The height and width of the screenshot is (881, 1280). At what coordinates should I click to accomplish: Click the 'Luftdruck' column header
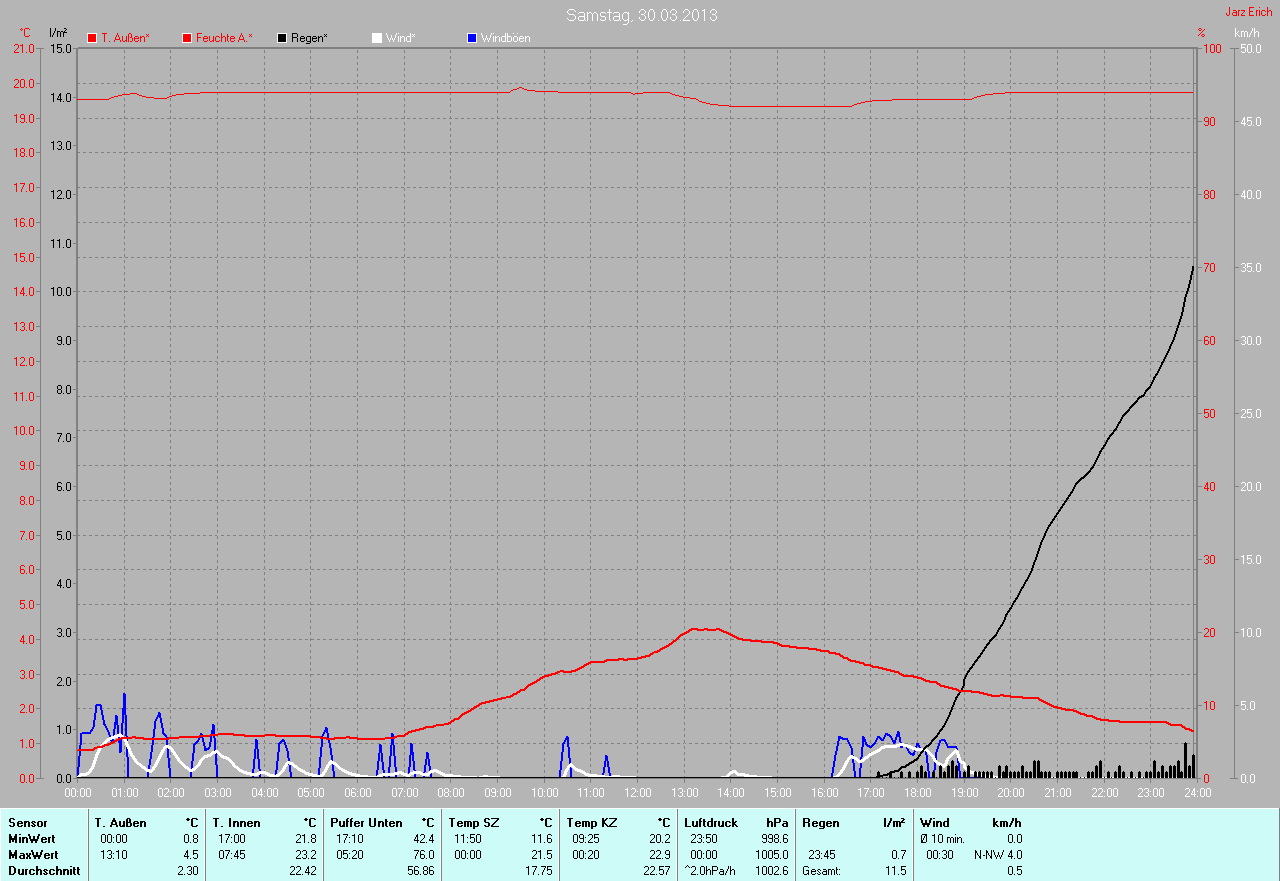click(x=711, y=823)
